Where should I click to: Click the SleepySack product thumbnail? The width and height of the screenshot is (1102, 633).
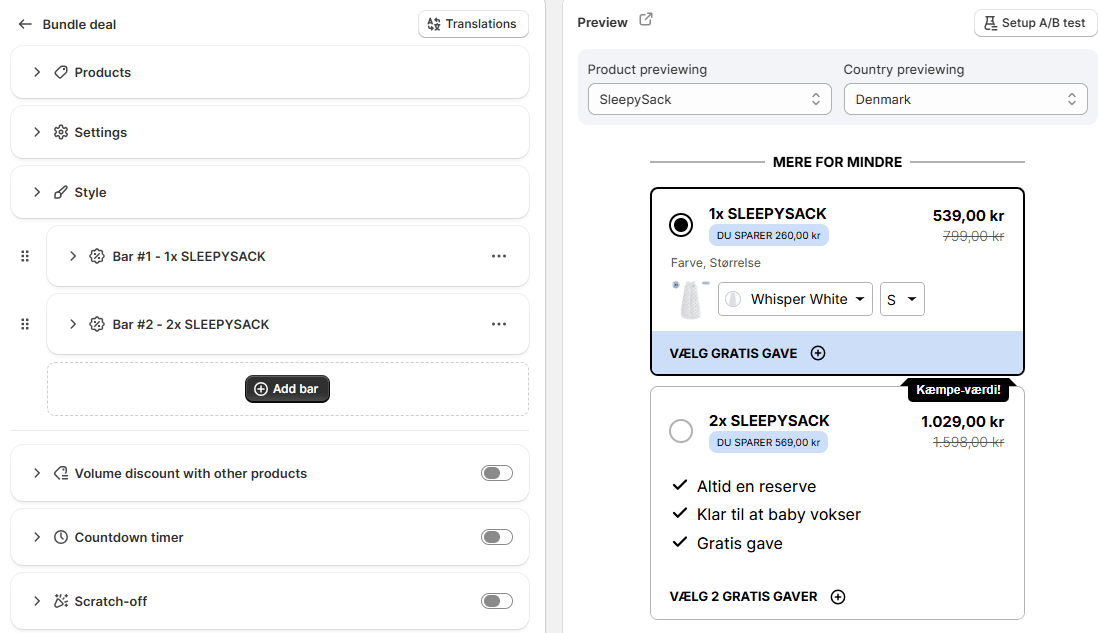[x=691, y=300]
